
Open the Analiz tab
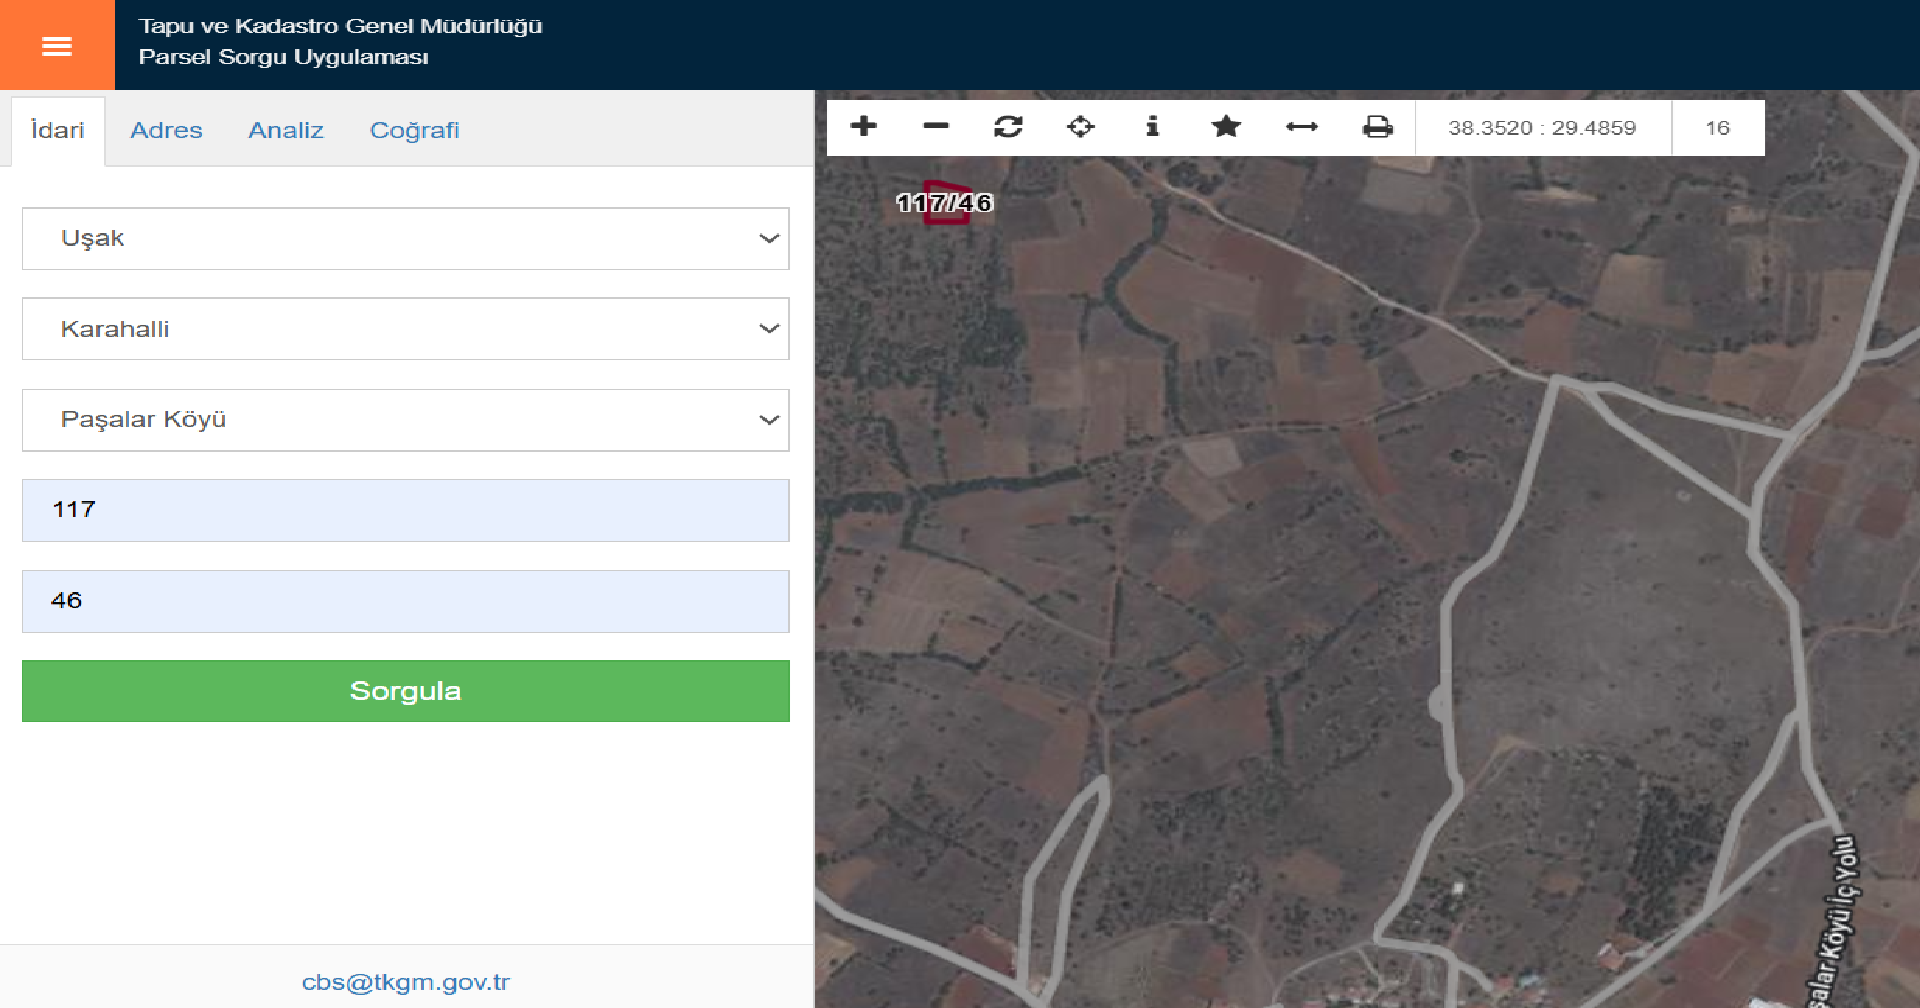click(x=286, y=130)
